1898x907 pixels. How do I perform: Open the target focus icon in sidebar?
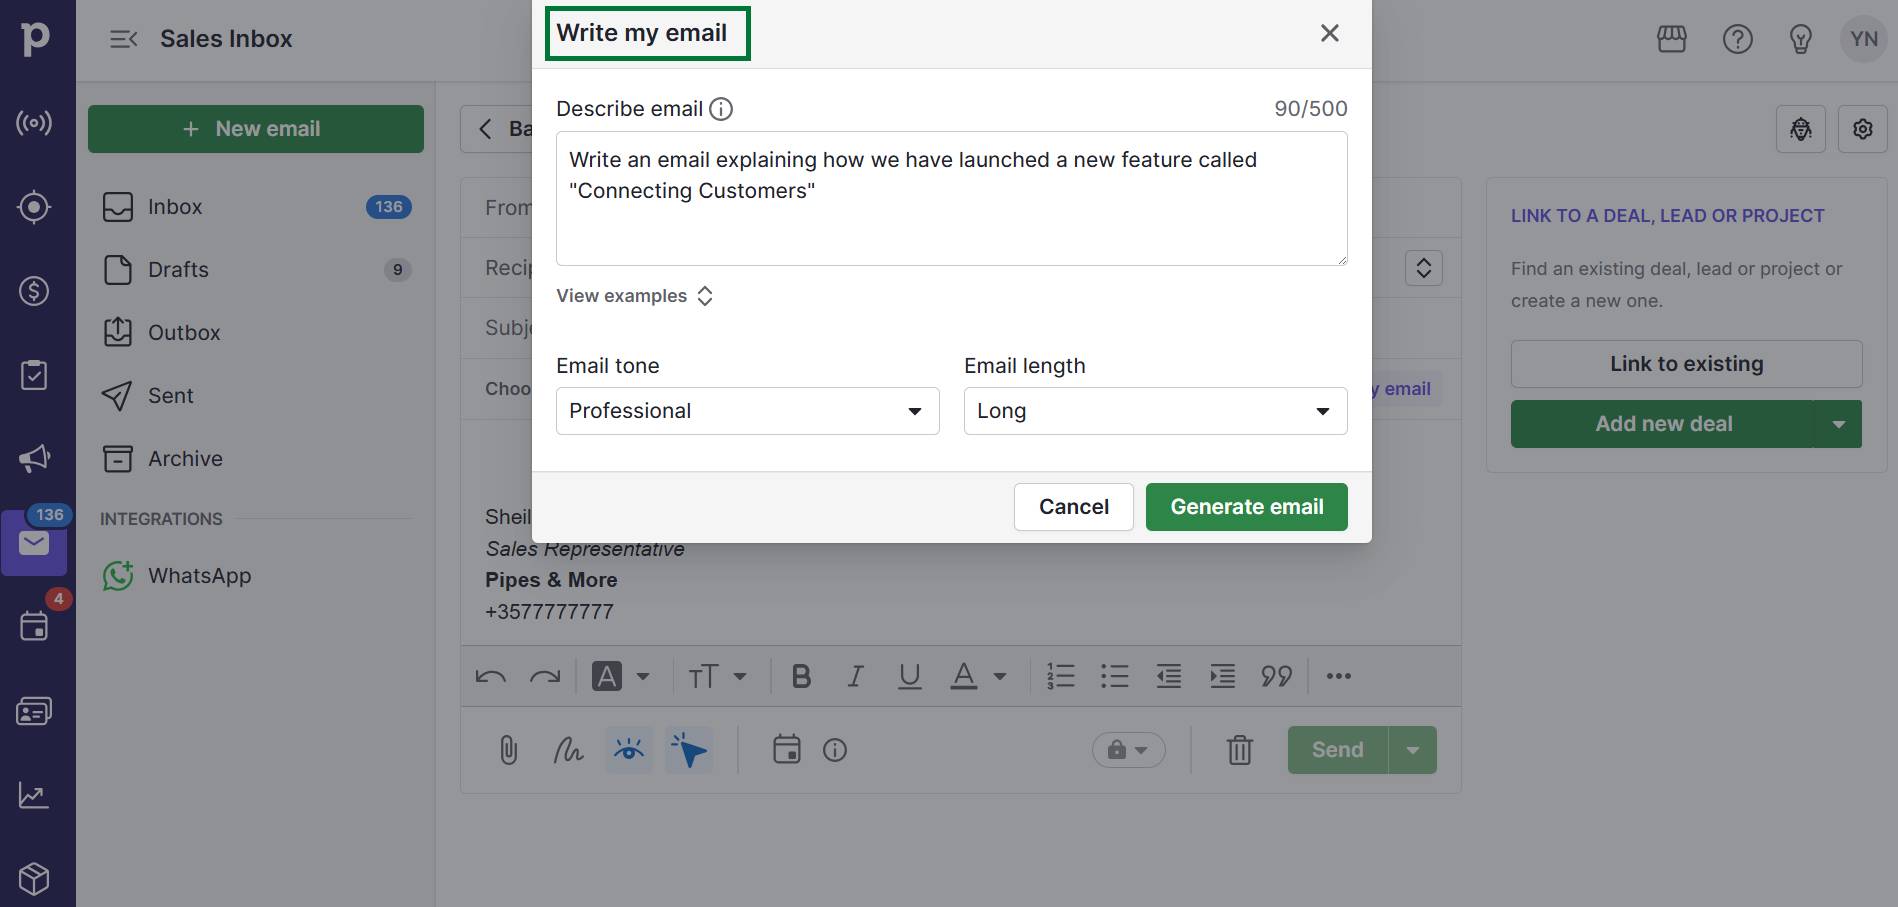(x=34, y=207)
